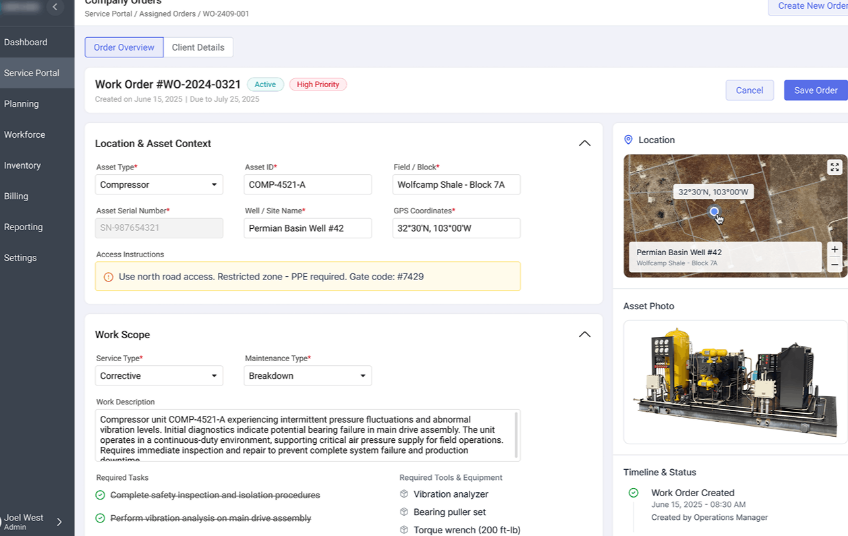848x536 pixels.
Task: Uncheck the safety inspection and isolation task
Action: pyautogui.click(x=100, y=495)
